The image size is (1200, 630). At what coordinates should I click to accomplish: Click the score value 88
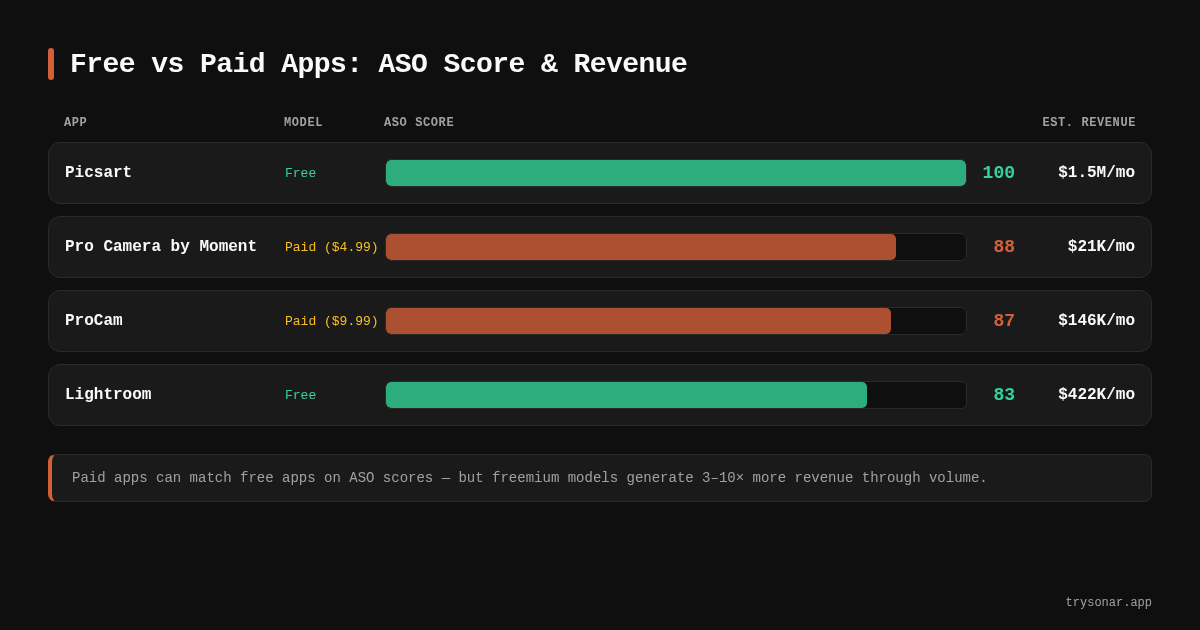[1004, 247]
